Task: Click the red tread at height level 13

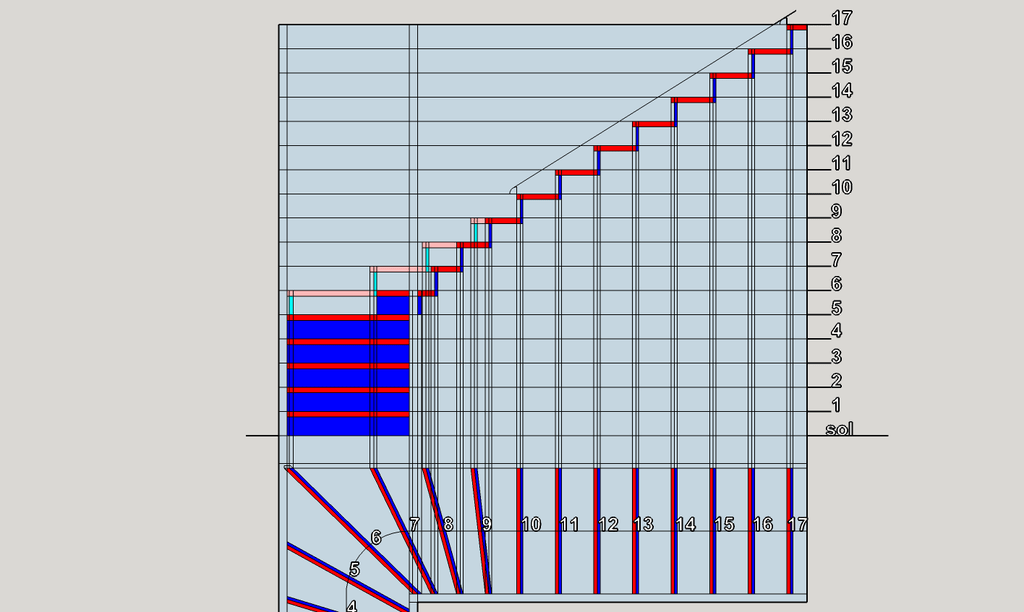Action: tap(654, 124)
